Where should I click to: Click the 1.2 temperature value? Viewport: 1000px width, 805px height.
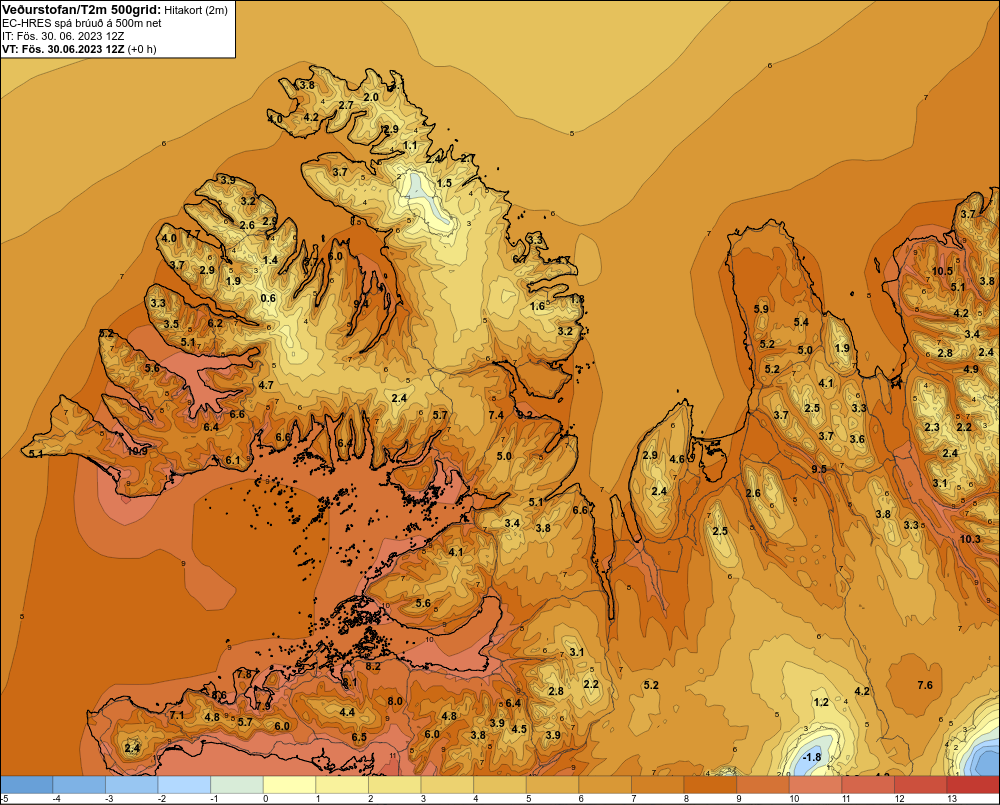coord(821,702)
